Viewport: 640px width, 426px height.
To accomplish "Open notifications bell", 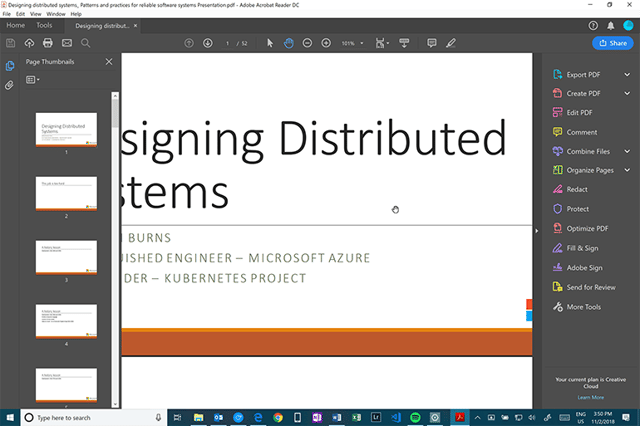I will tap(611, 26).
